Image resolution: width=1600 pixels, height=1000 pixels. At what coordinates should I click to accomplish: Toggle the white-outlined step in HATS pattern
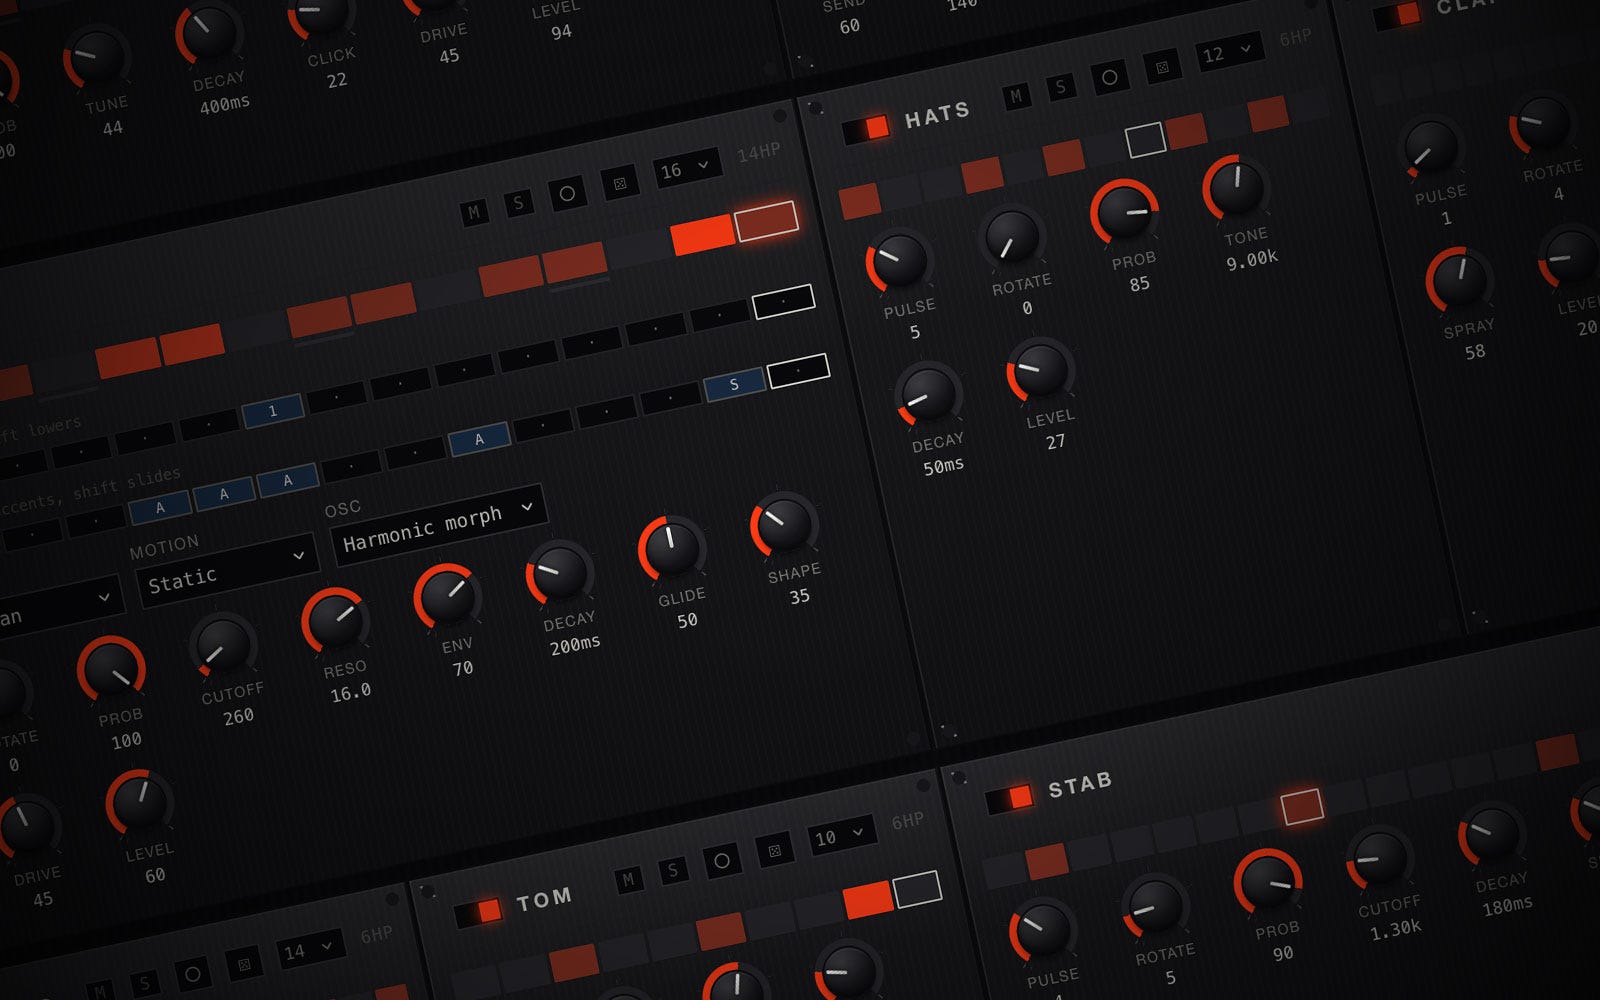[1145, 140]
